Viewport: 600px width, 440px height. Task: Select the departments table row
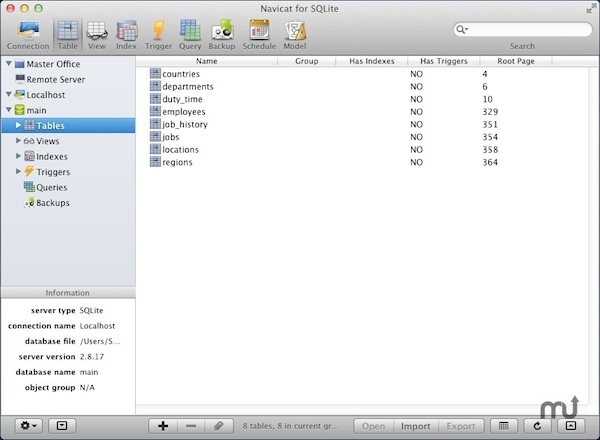point(362,86)
